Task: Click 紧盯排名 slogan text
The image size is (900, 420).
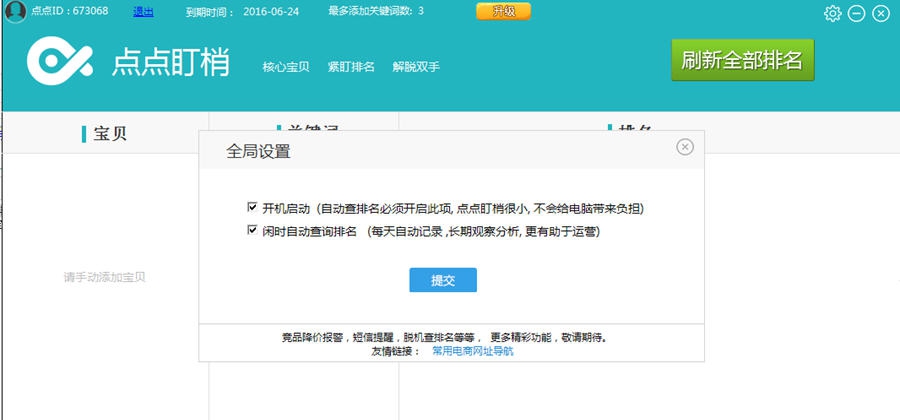Action: (351, 67)
